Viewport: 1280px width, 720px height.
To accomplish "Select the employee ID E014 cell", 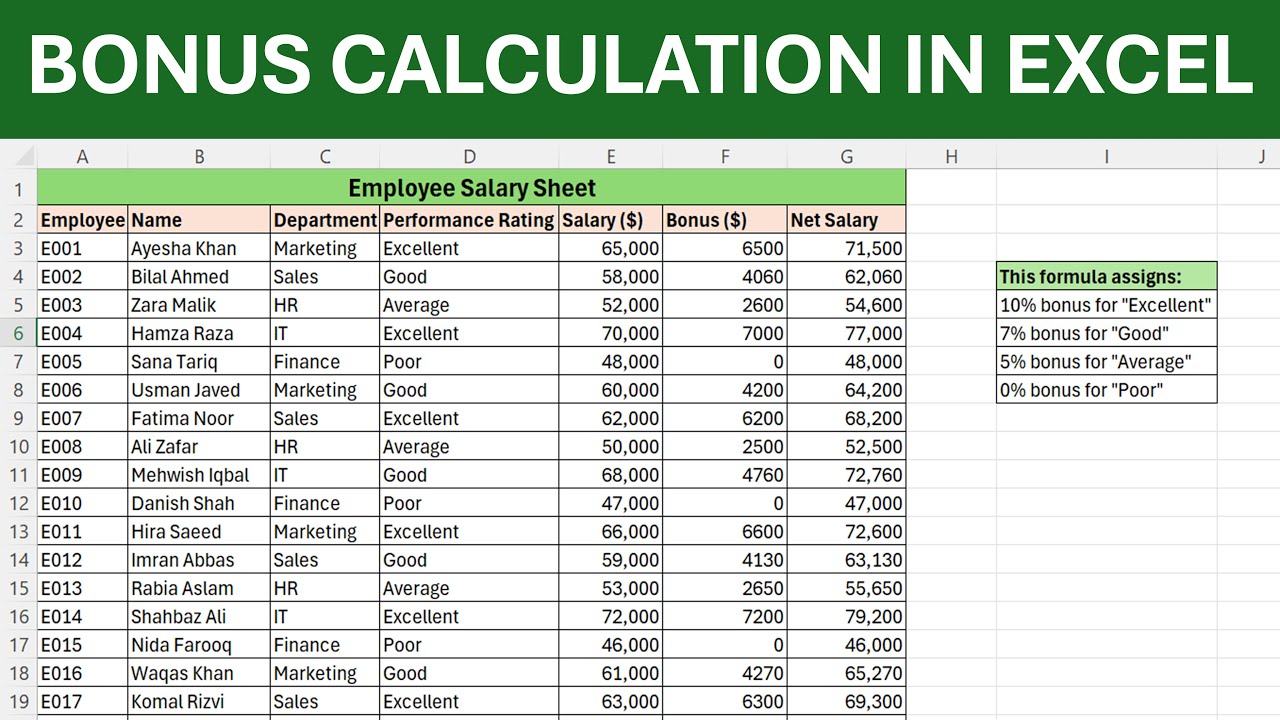I will click(83, 616).
